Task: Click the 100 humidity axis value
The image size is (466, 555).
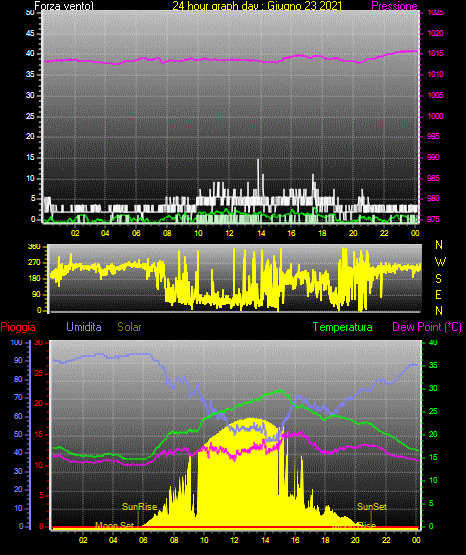Action: 17,342
